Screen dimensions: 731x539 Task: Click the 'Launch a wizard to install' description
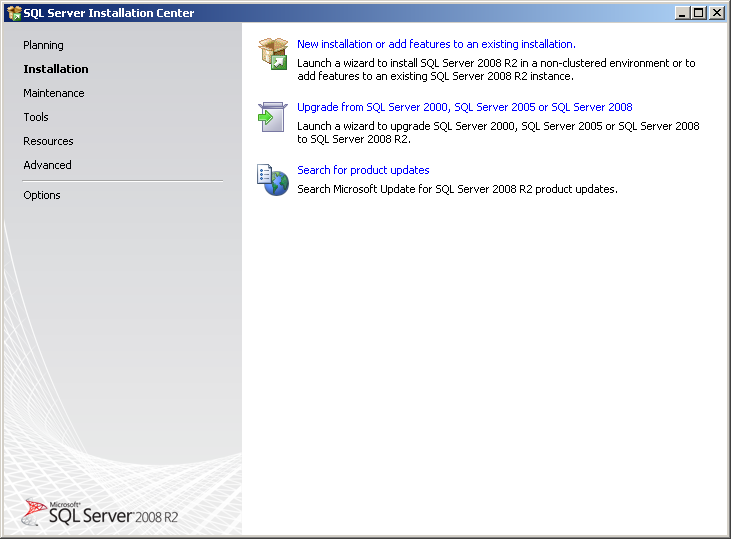pyautogui.click(x=496, y=69)
